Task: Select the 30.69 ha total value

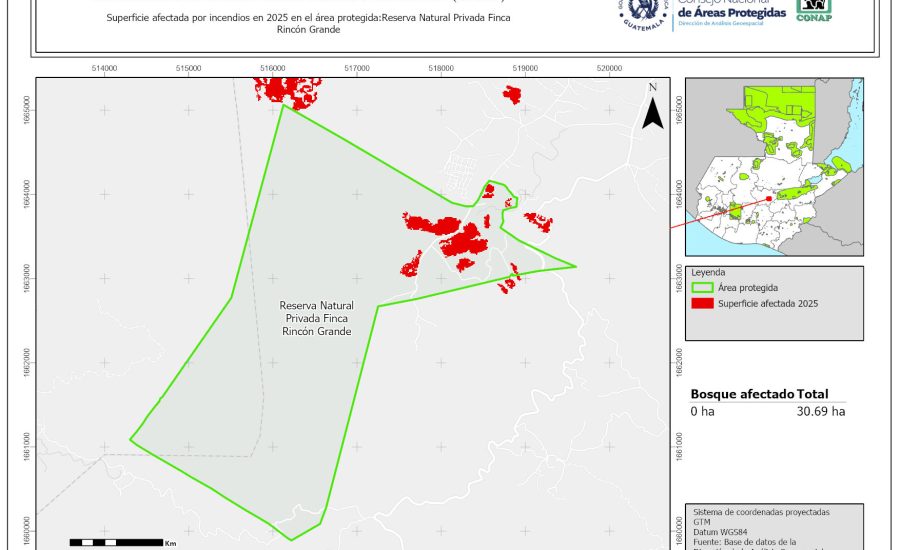Action: tap(820, 411)
